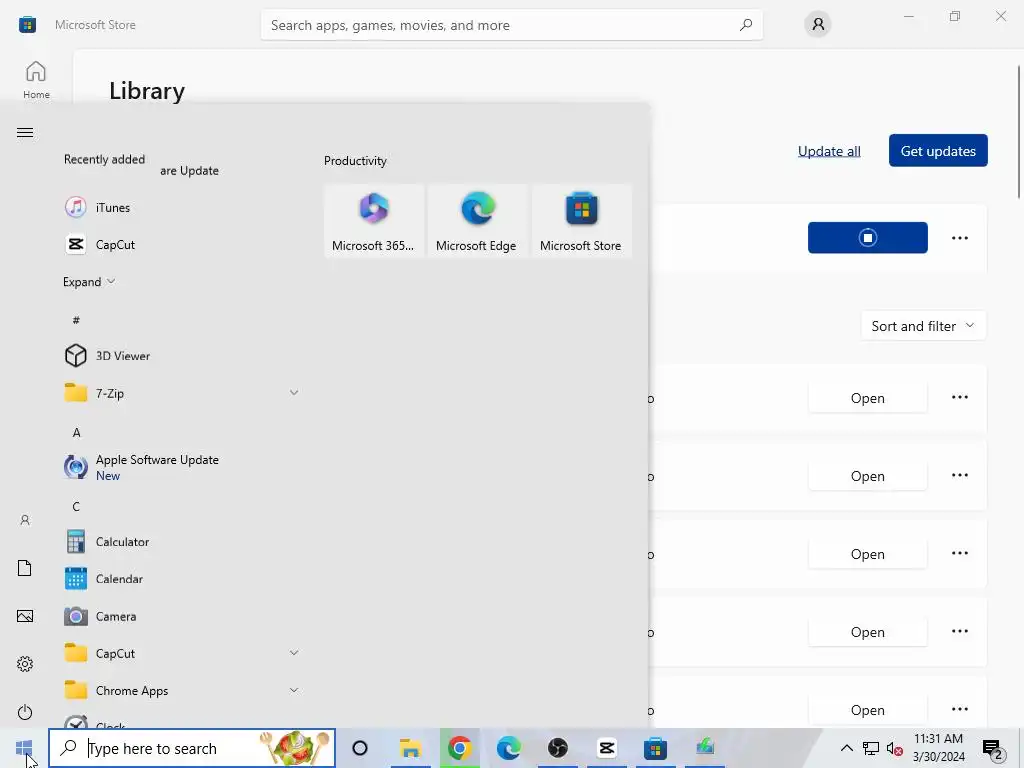Jump to the letter C app group
1024x768 pixels.
(x=76, y=507)
